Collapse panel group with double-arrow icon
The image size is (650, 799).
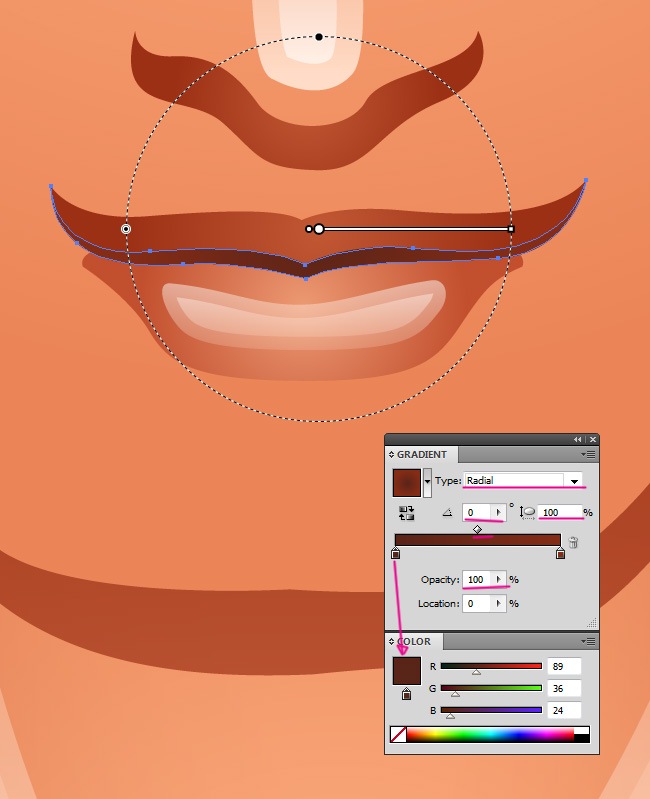pyautogui.click(x=578, y=439)
